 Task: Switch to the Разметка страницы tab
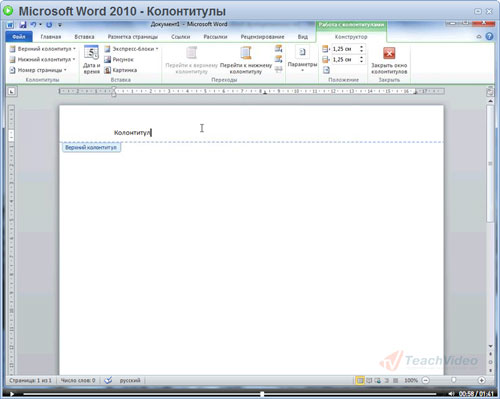tap(133, 37)
